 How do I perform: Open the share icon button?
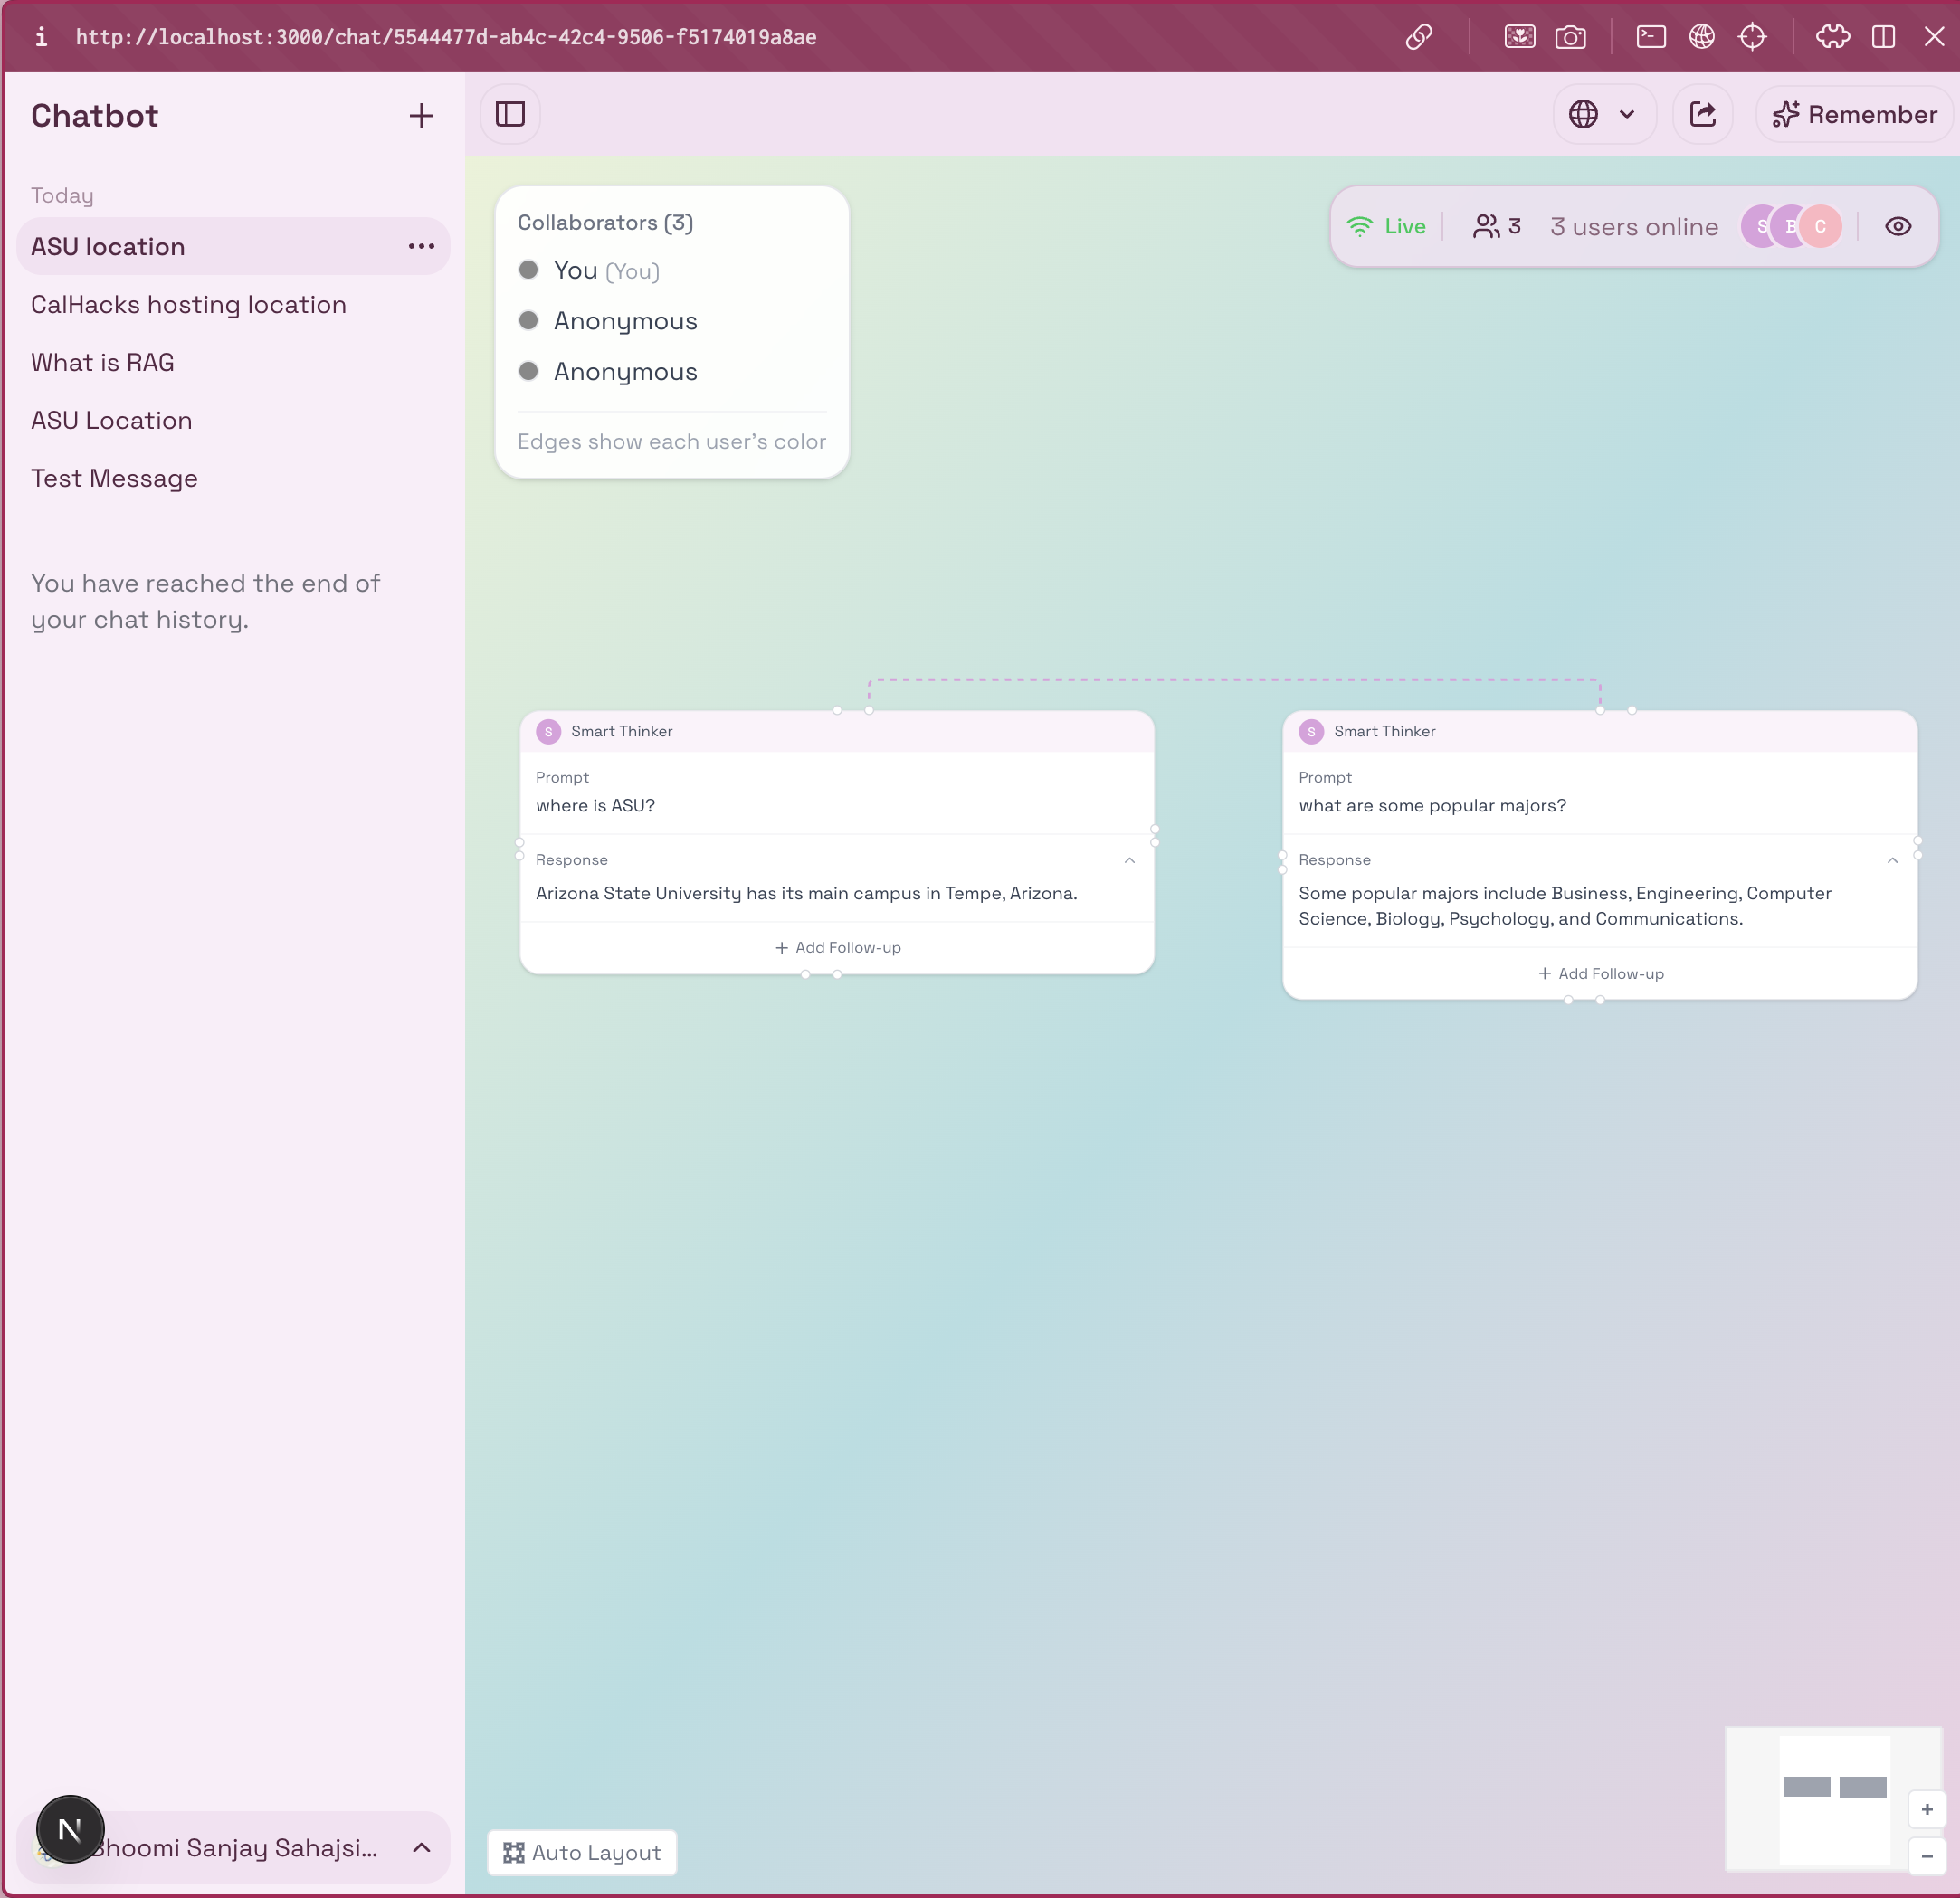click(1702, 114)
